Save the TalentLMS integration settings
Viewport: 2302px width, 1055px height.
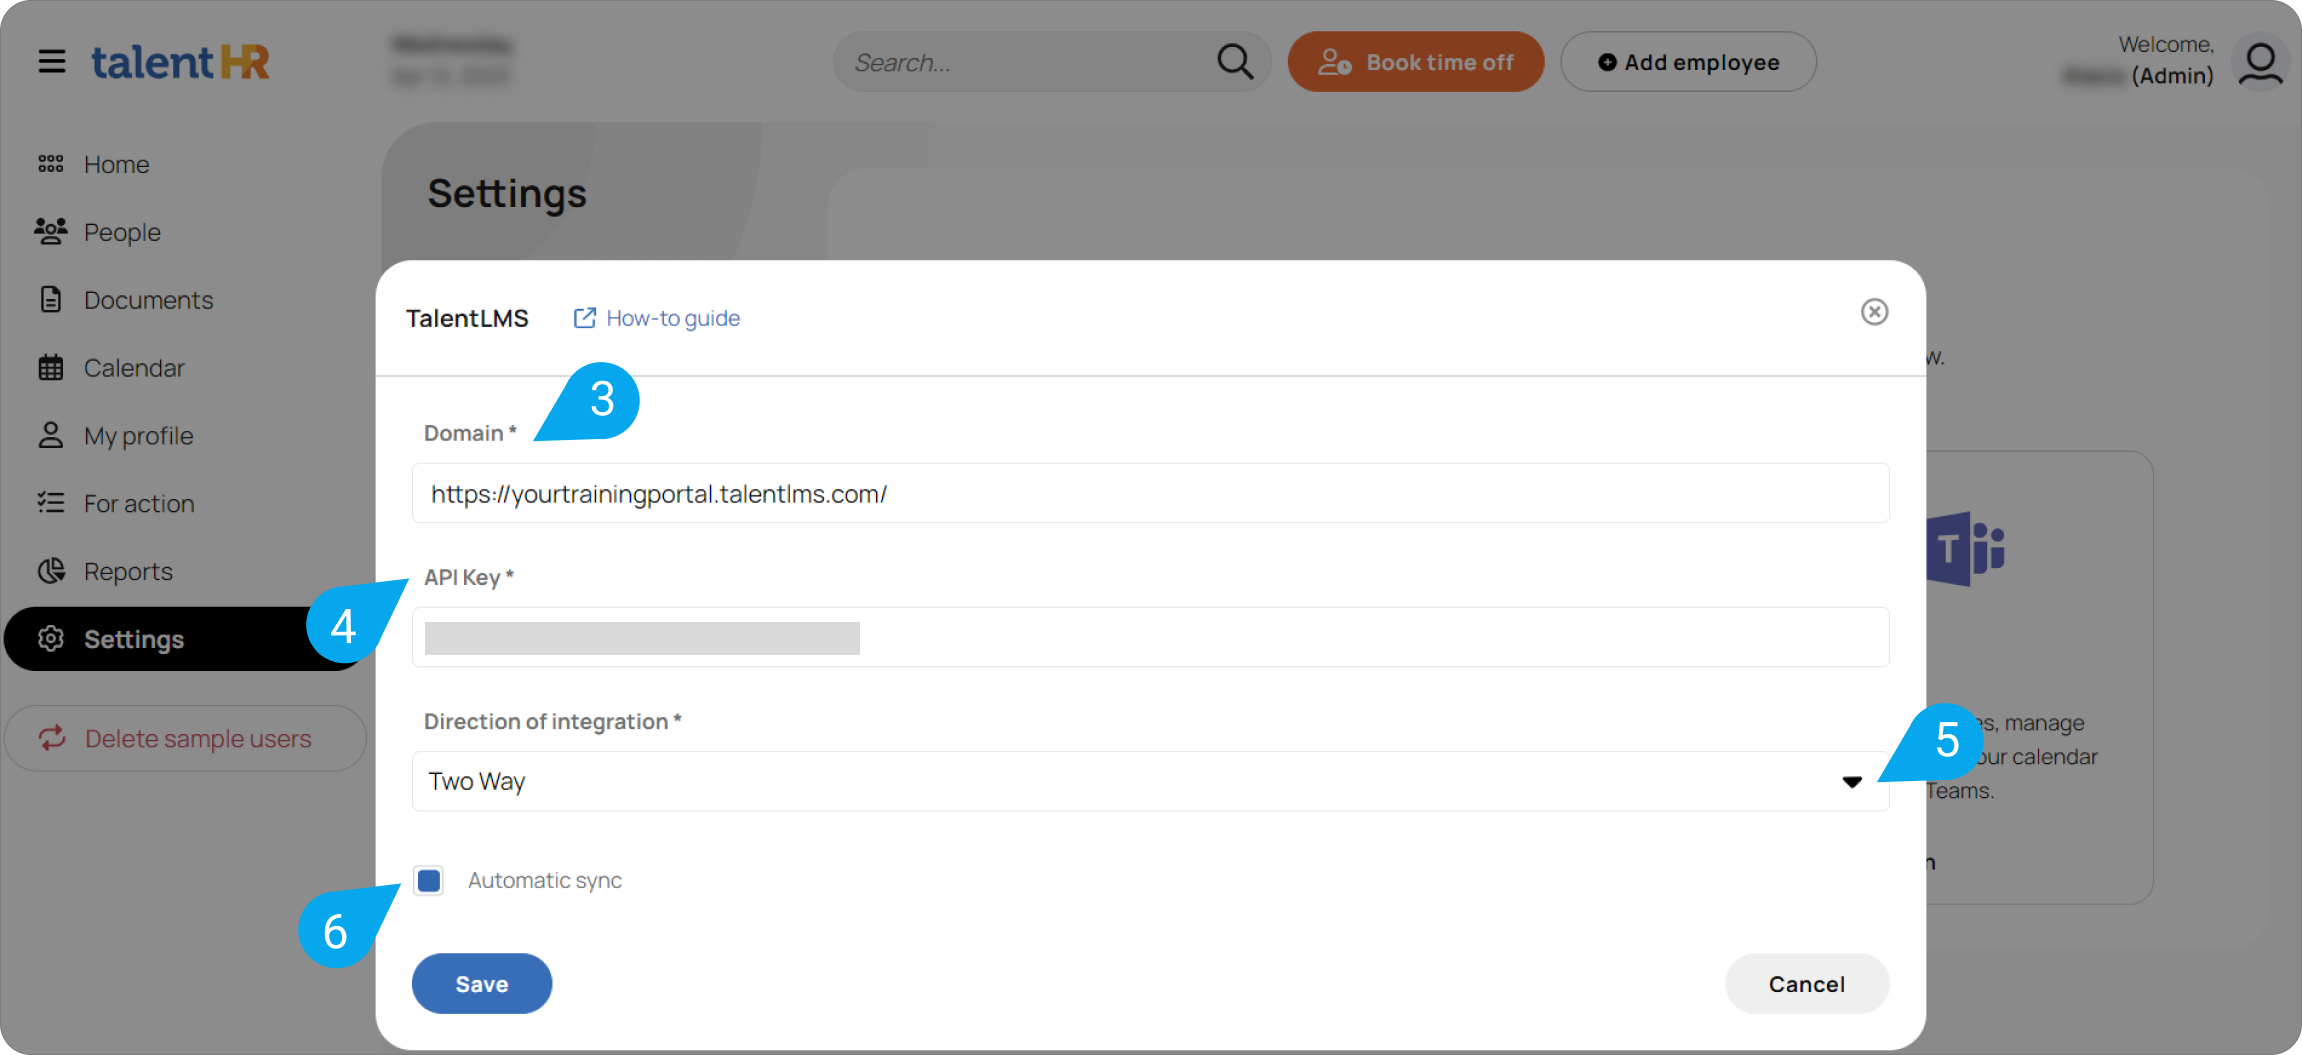[x=481, y=984]
